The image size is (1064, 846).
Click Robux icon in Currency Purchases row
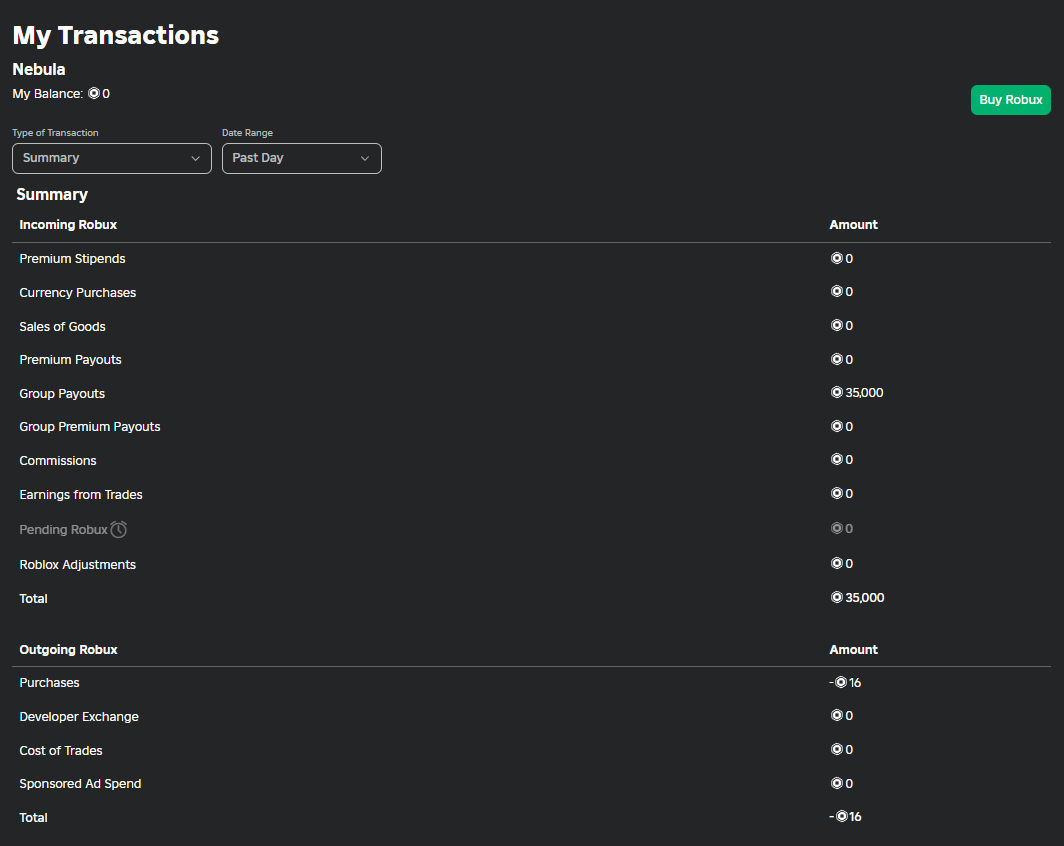click(x=837, y=291)
